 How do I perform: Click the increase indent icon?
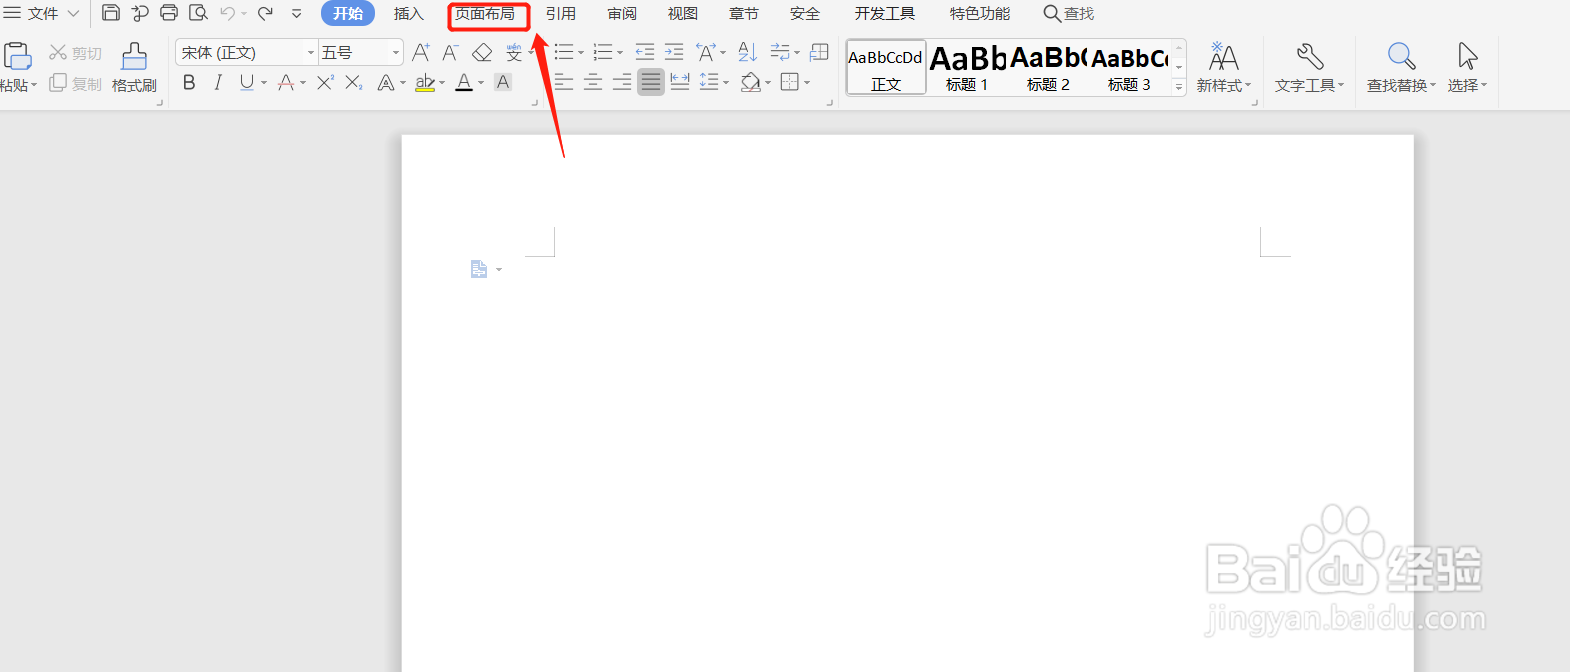pos(675,52)
